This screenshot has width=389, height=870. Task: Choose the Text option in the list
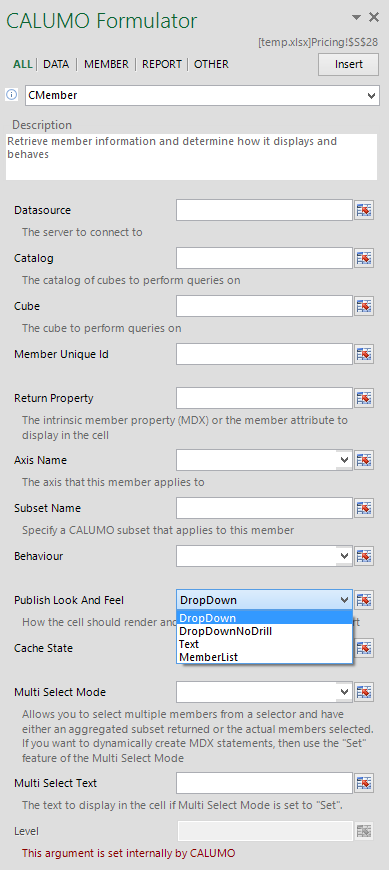[264, 644]
